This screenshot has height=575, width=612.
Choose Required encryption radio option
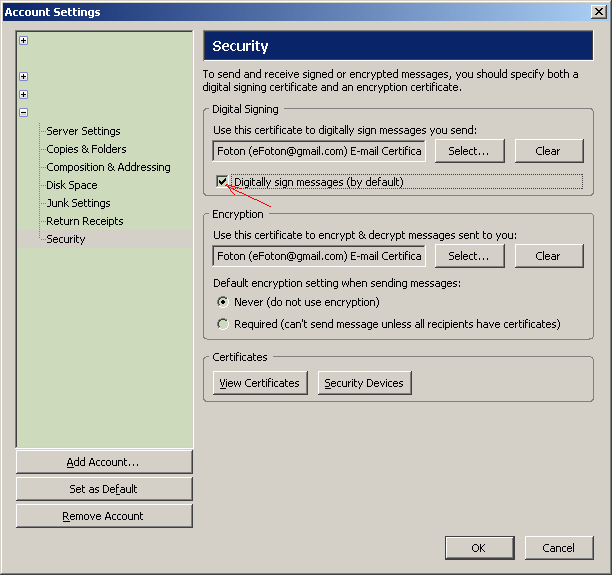(x=223, y=324)
